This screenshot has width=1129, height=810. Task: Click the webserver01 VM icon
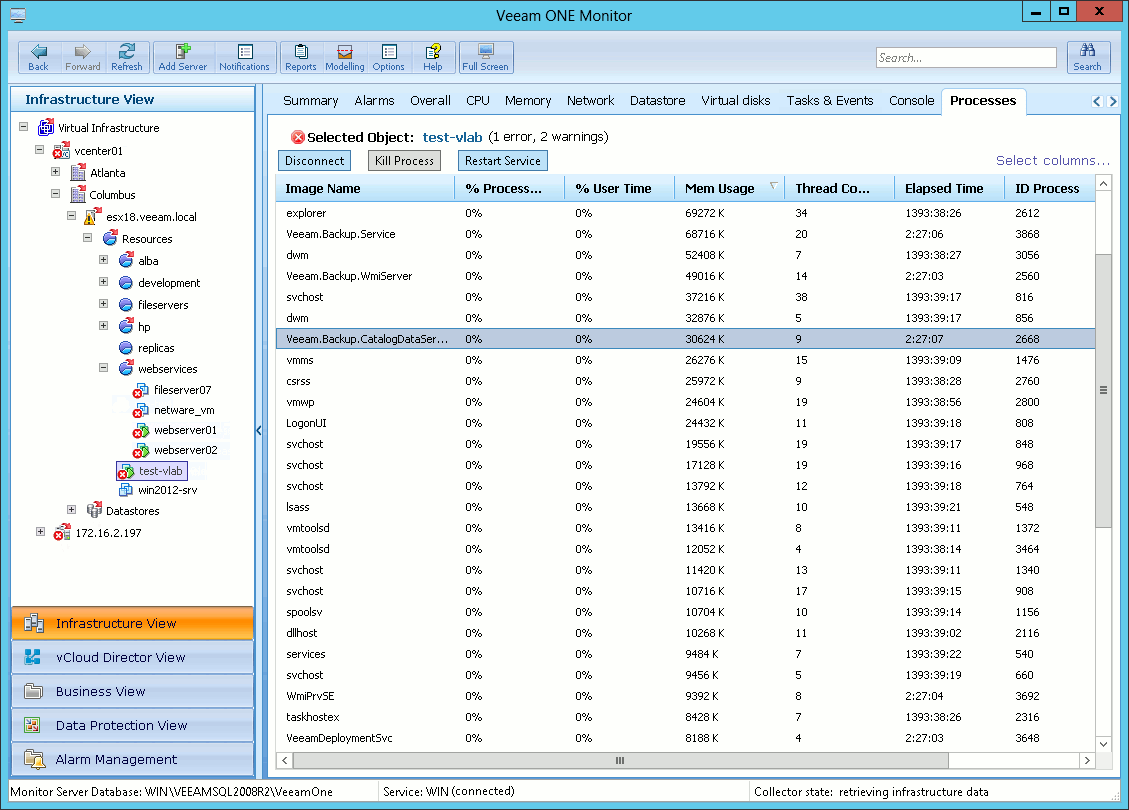[140, 430]
